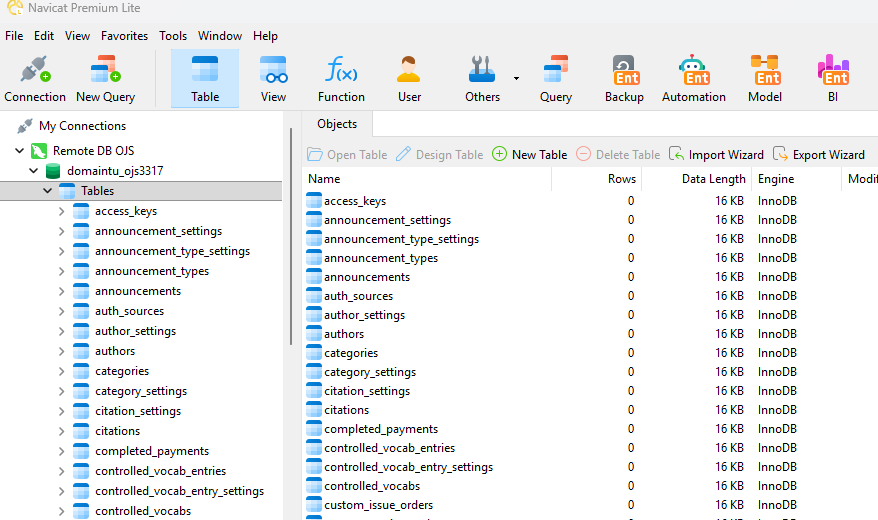The image size is (878, 520).
Task: Click the Delete Table button
Action: (x=618, y=154)
